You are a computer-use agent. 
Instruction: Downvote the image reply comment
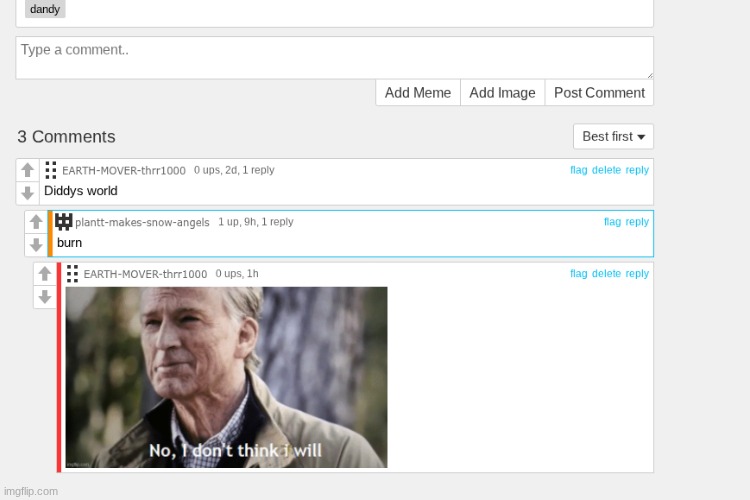click(44, 297)
